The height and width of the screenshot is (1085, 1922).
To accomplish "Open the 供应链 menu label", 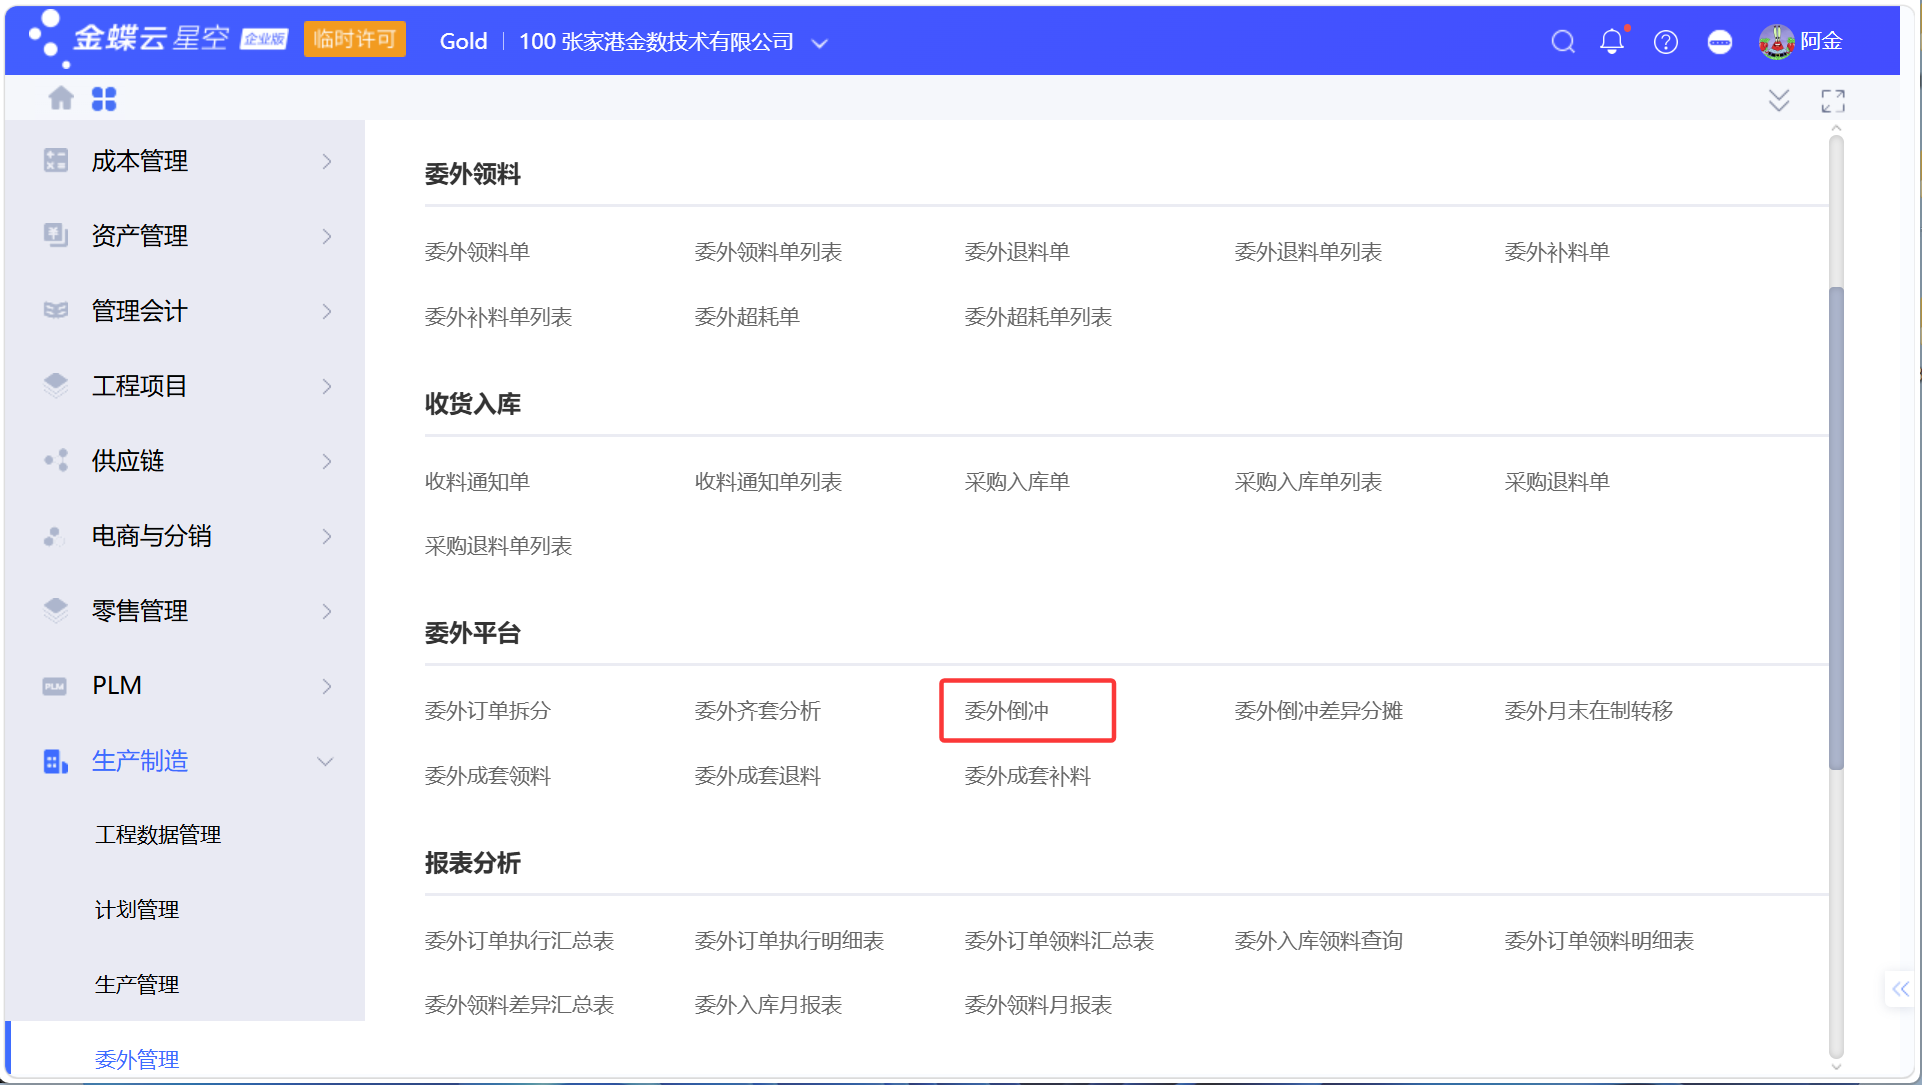I will 128,460.
